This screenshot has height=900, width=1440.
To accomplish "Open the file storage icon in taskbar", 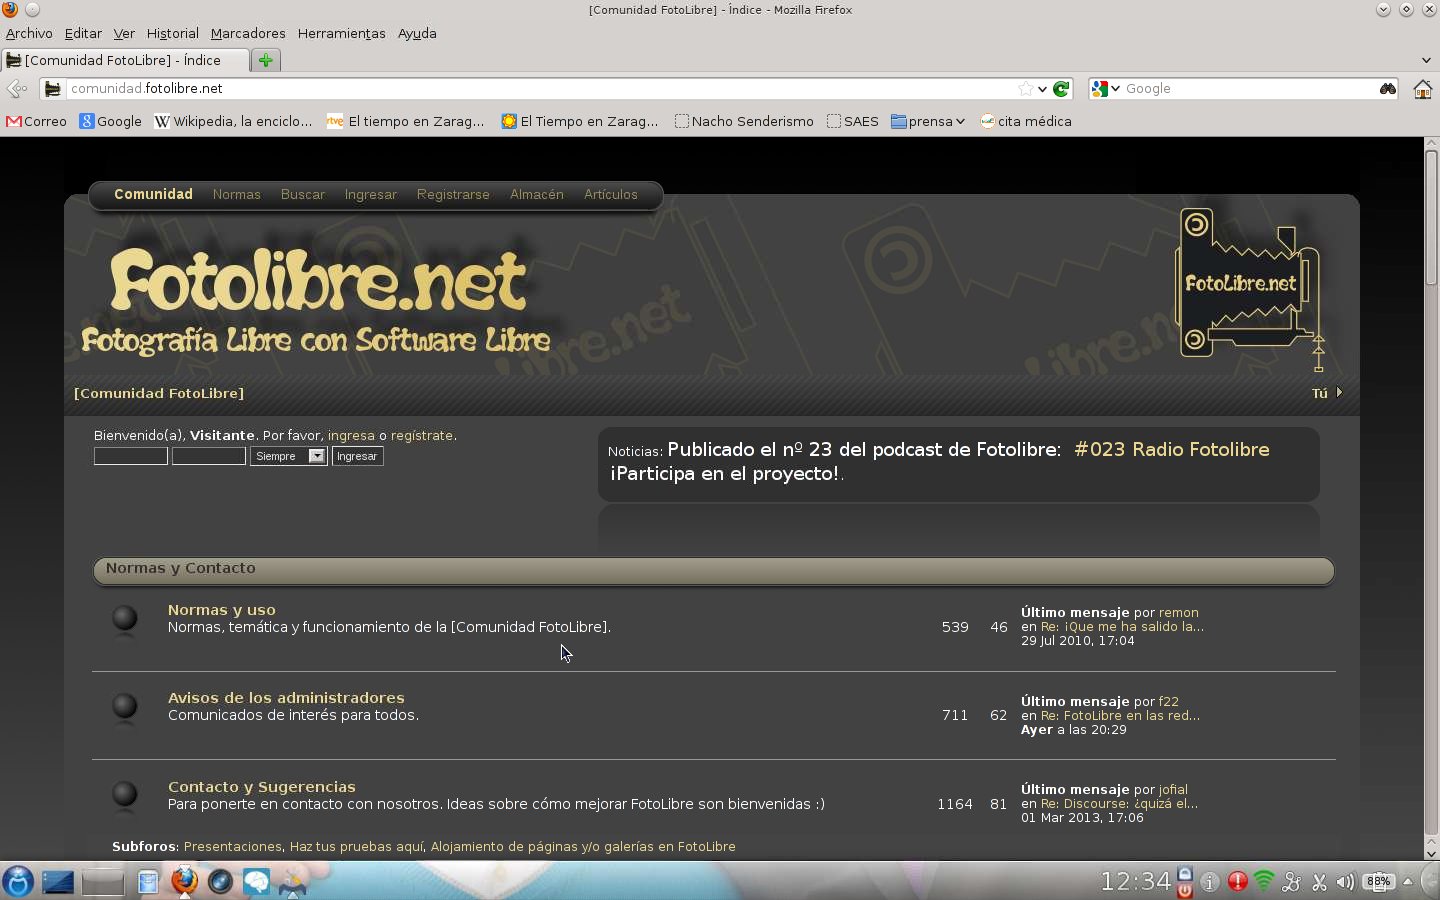I will tap(148, 882).
